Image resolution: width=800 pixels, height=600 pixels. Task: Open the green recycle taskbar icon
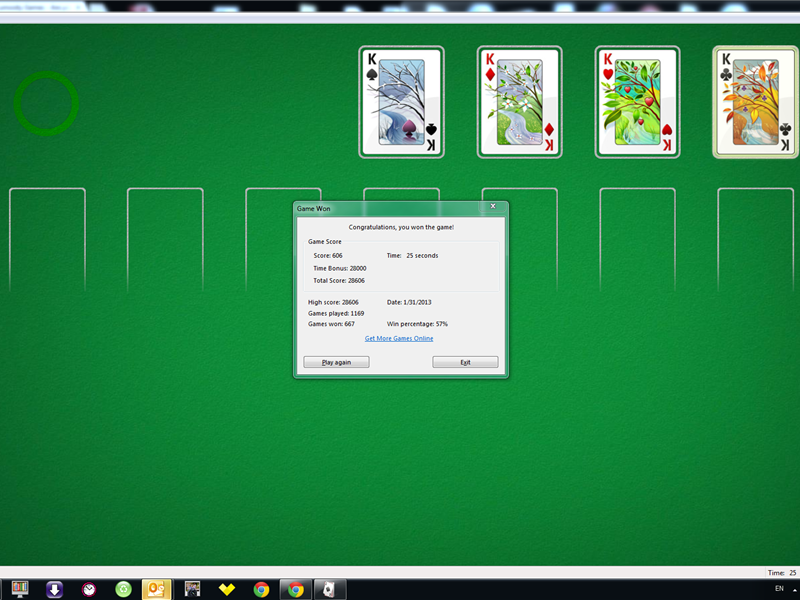123,589
